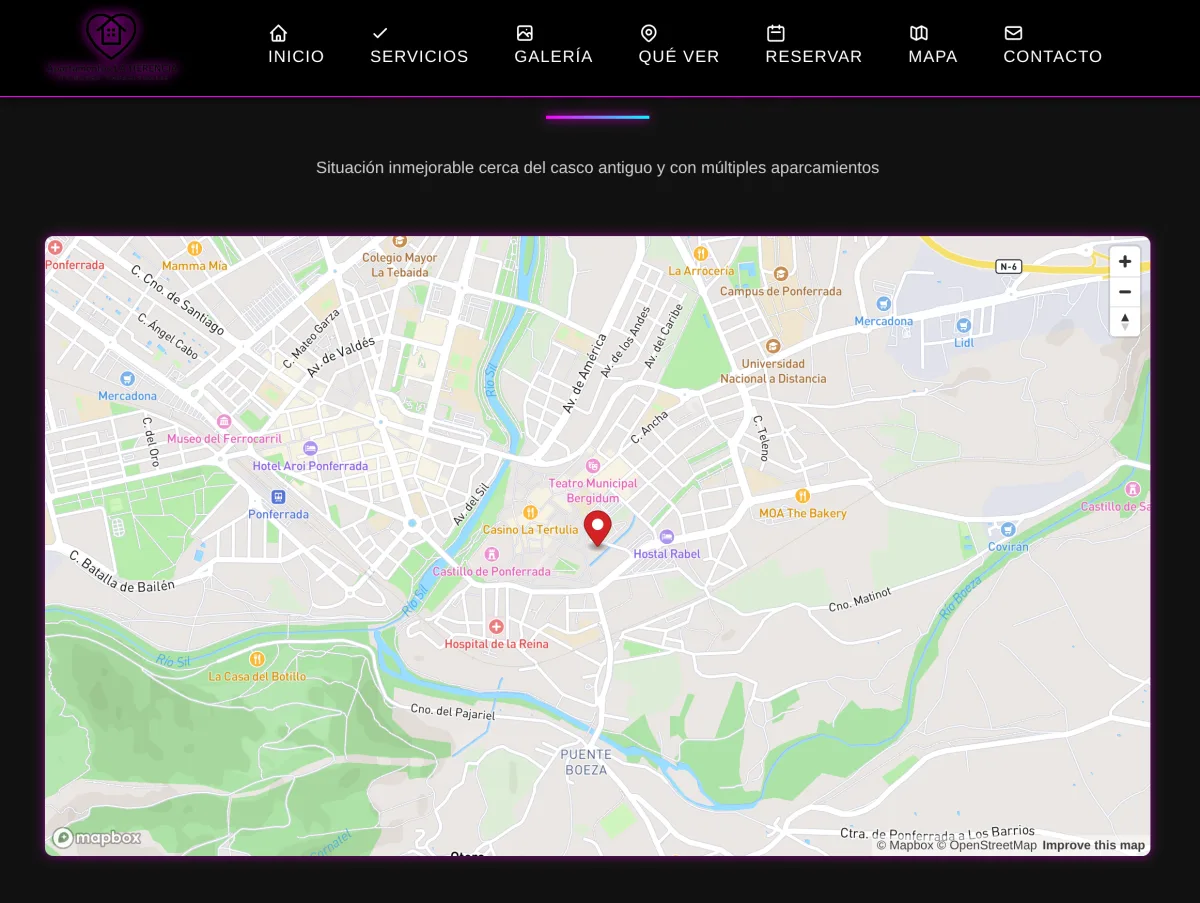Reset map bearing with the compass control

(x=1125, y=321)
